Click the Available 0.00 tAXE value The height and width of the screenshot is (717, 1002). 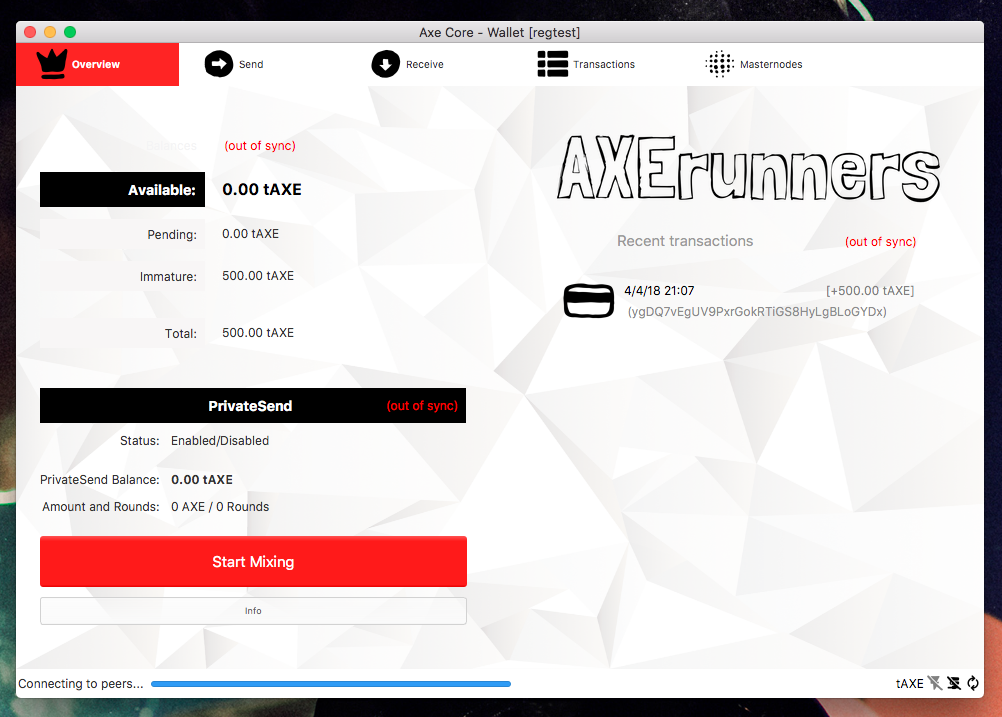coord(262,189)
